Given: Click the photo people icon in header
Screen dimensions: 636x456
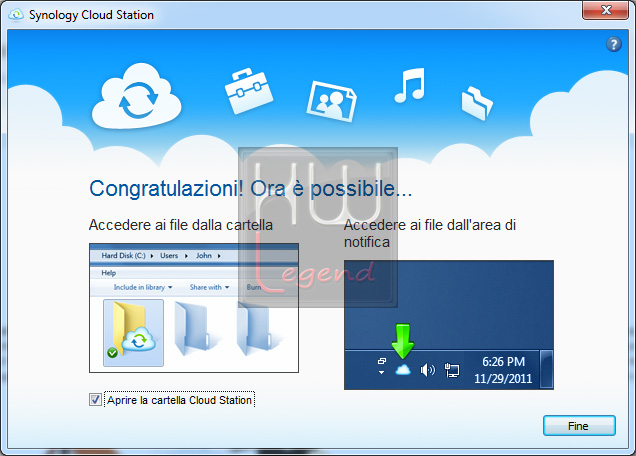Looking at the screenshot, I should [x=331, y=101].
